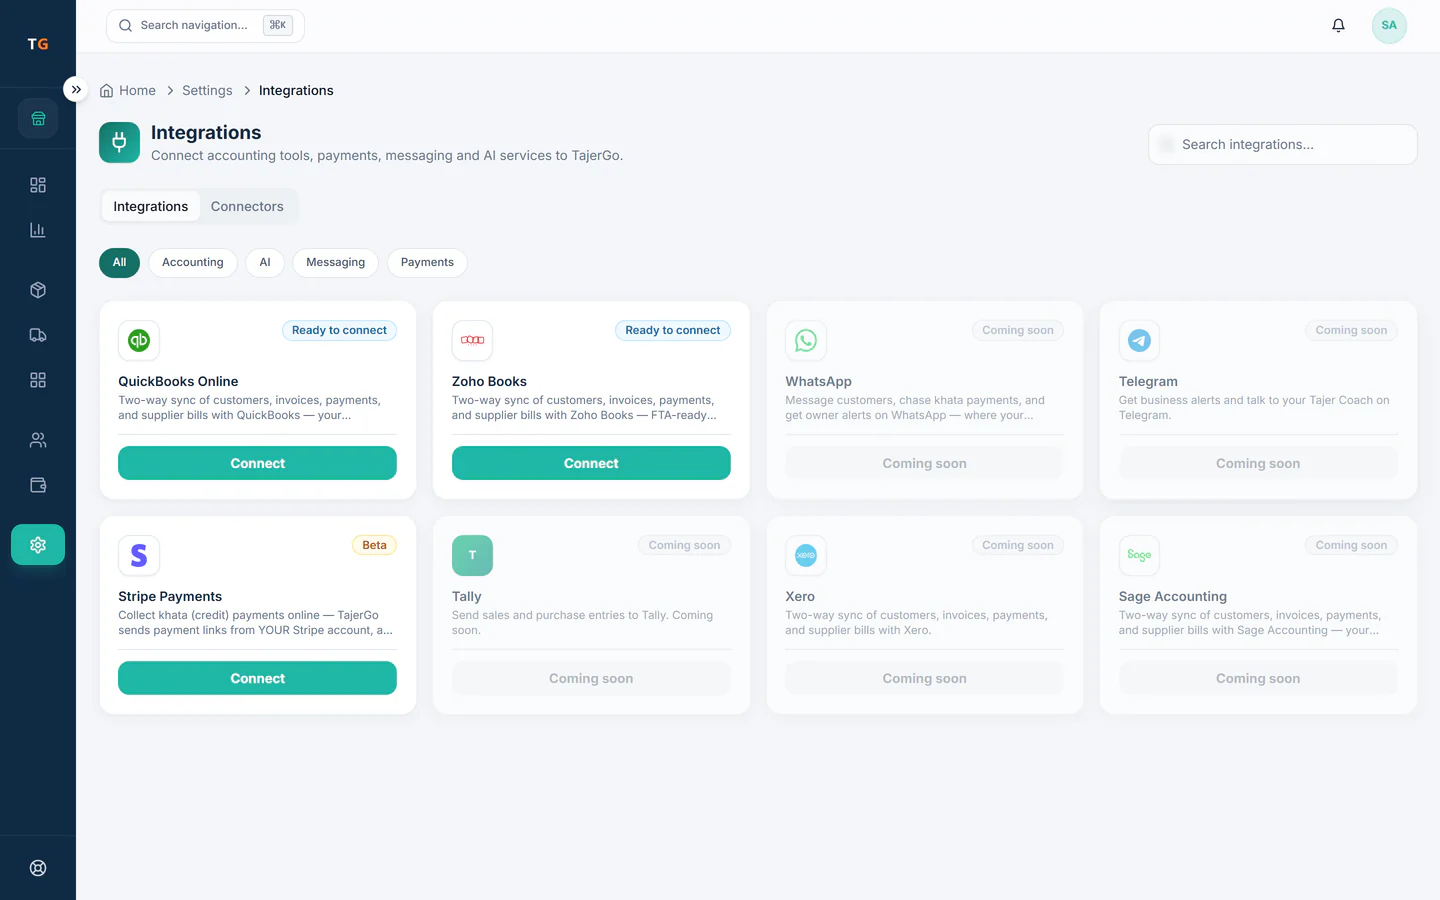Filter integrations by All
This screenshot has height=900, width=1440.
click(x=119, y=263)
